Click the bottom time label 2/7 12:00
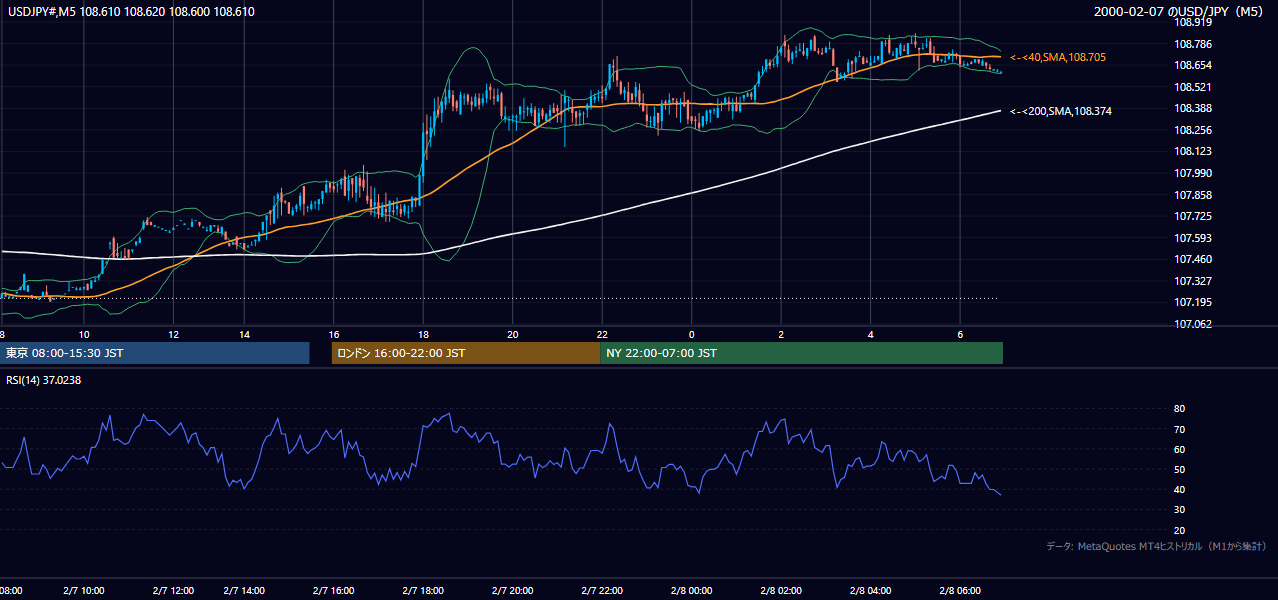1278x600 pixels. pyautogui.click(x=174, y=591)
